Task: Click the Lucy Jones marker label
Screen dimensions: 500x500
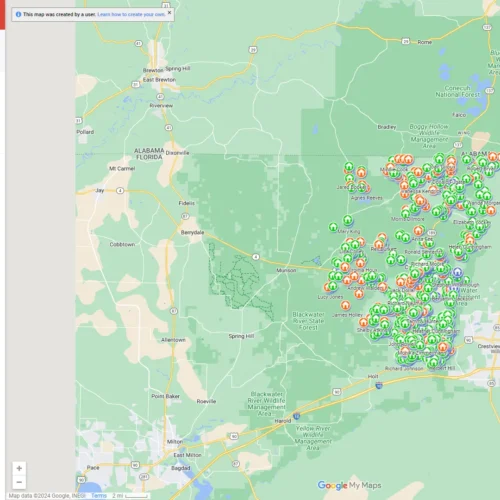Action: [x=330, y=297]
